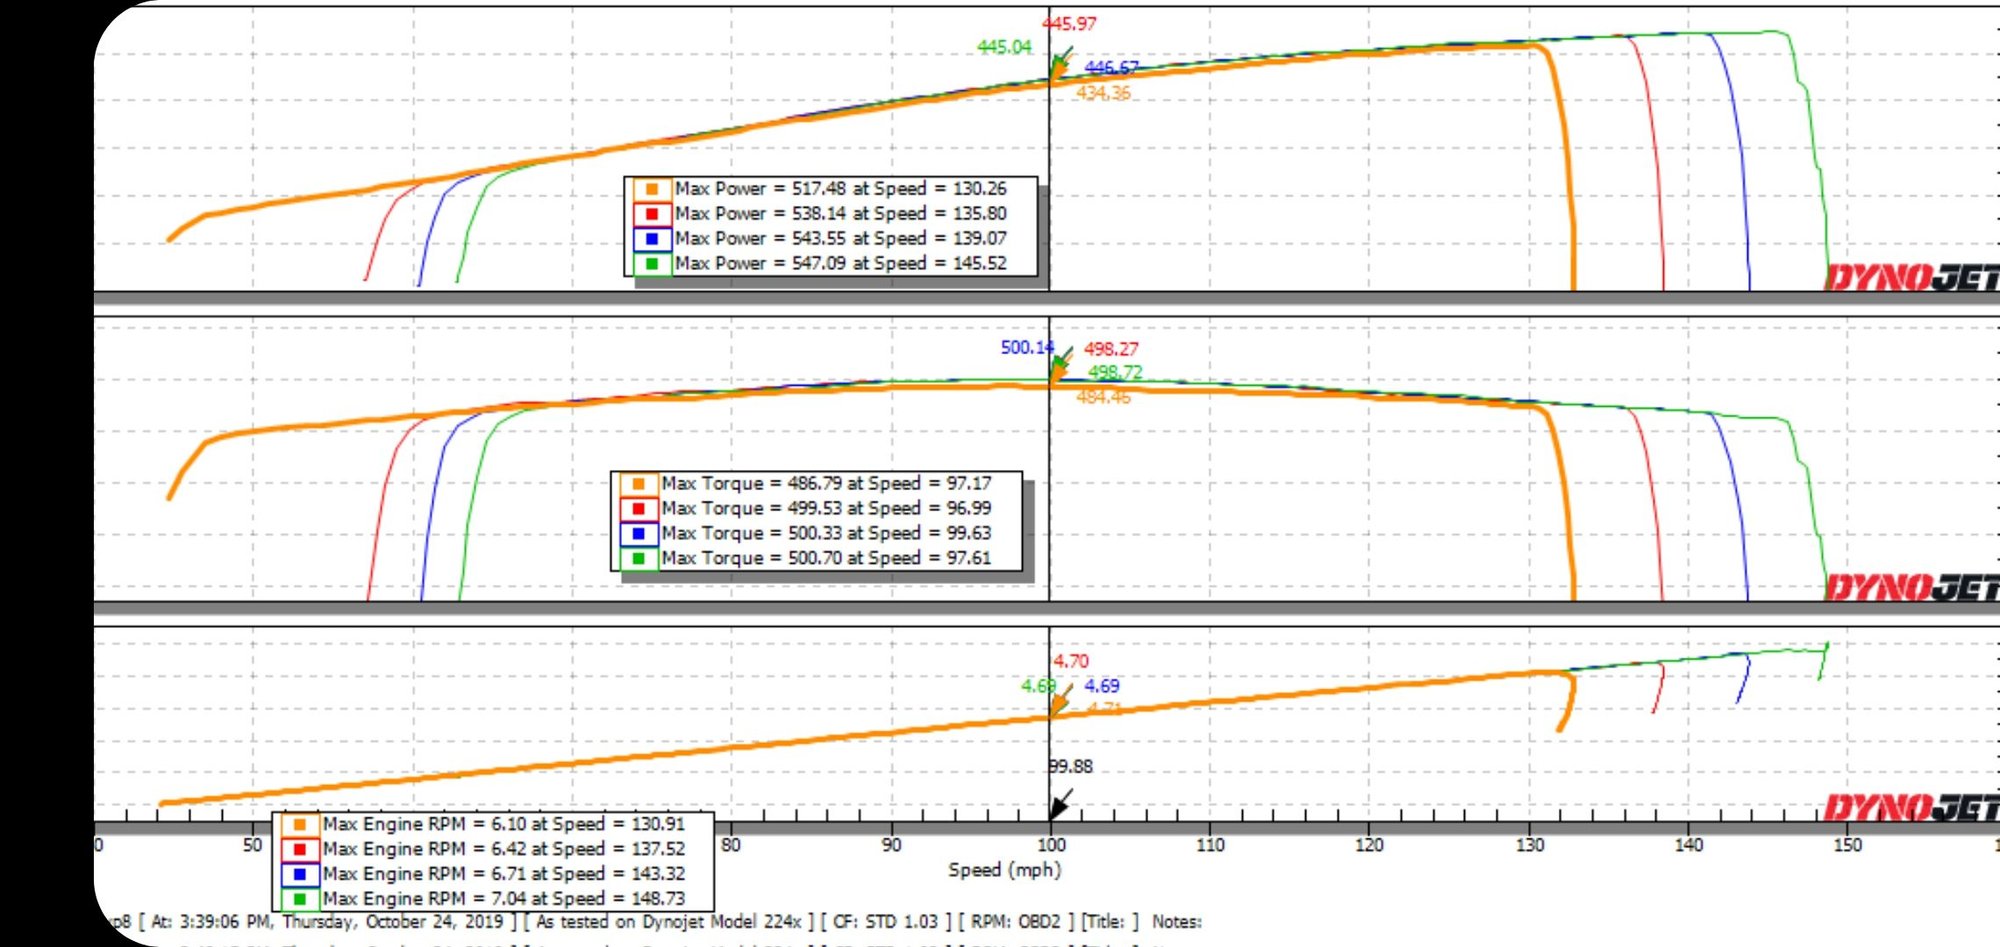The width and height of the screenshot is (2000, 947).
Task: Click the 130 tick on the speed axis
Action: pyautogui.click(x=1529, y=846)
